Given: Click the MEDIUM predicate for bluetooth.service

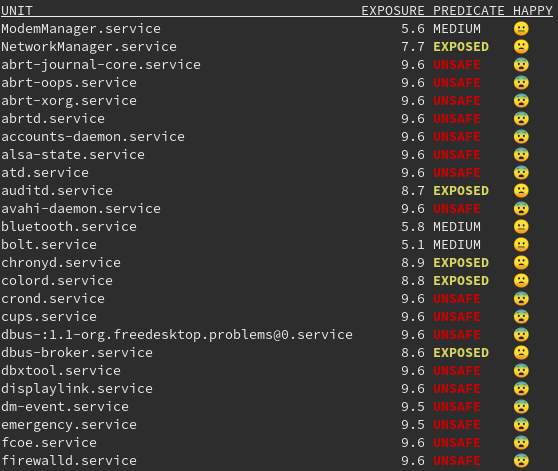Looking at the screenshot, I should [x=457, y=227].
